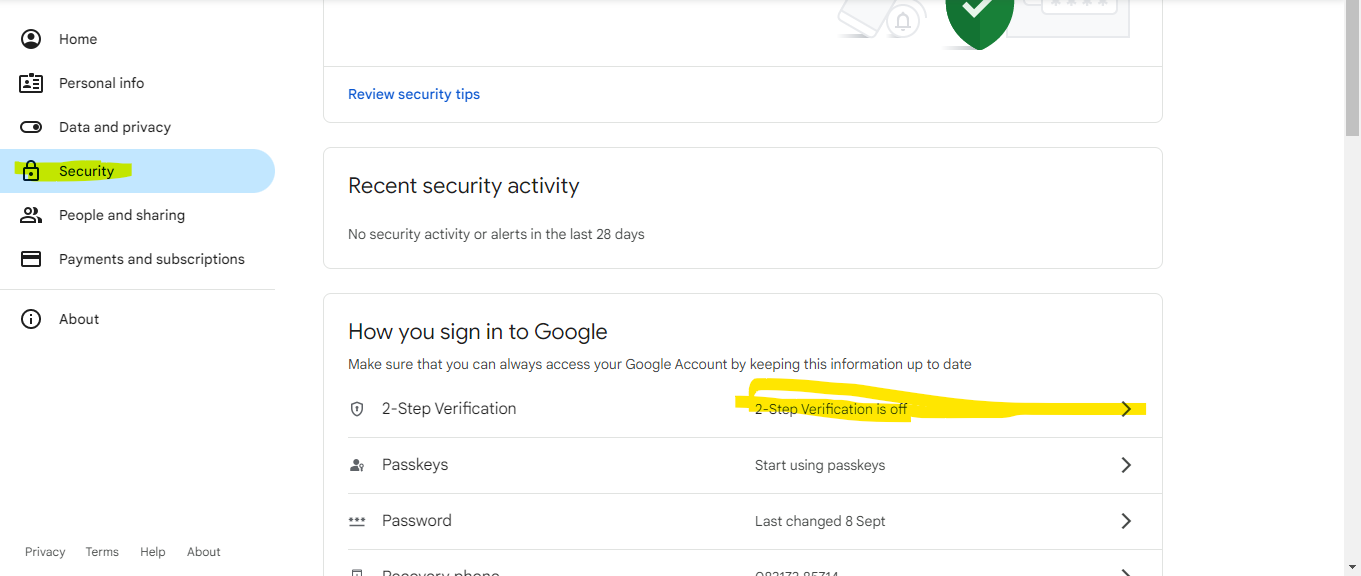Click the Personal info ID card icon
Screen dimensions: 1361x576
click(x=31, y=83)
